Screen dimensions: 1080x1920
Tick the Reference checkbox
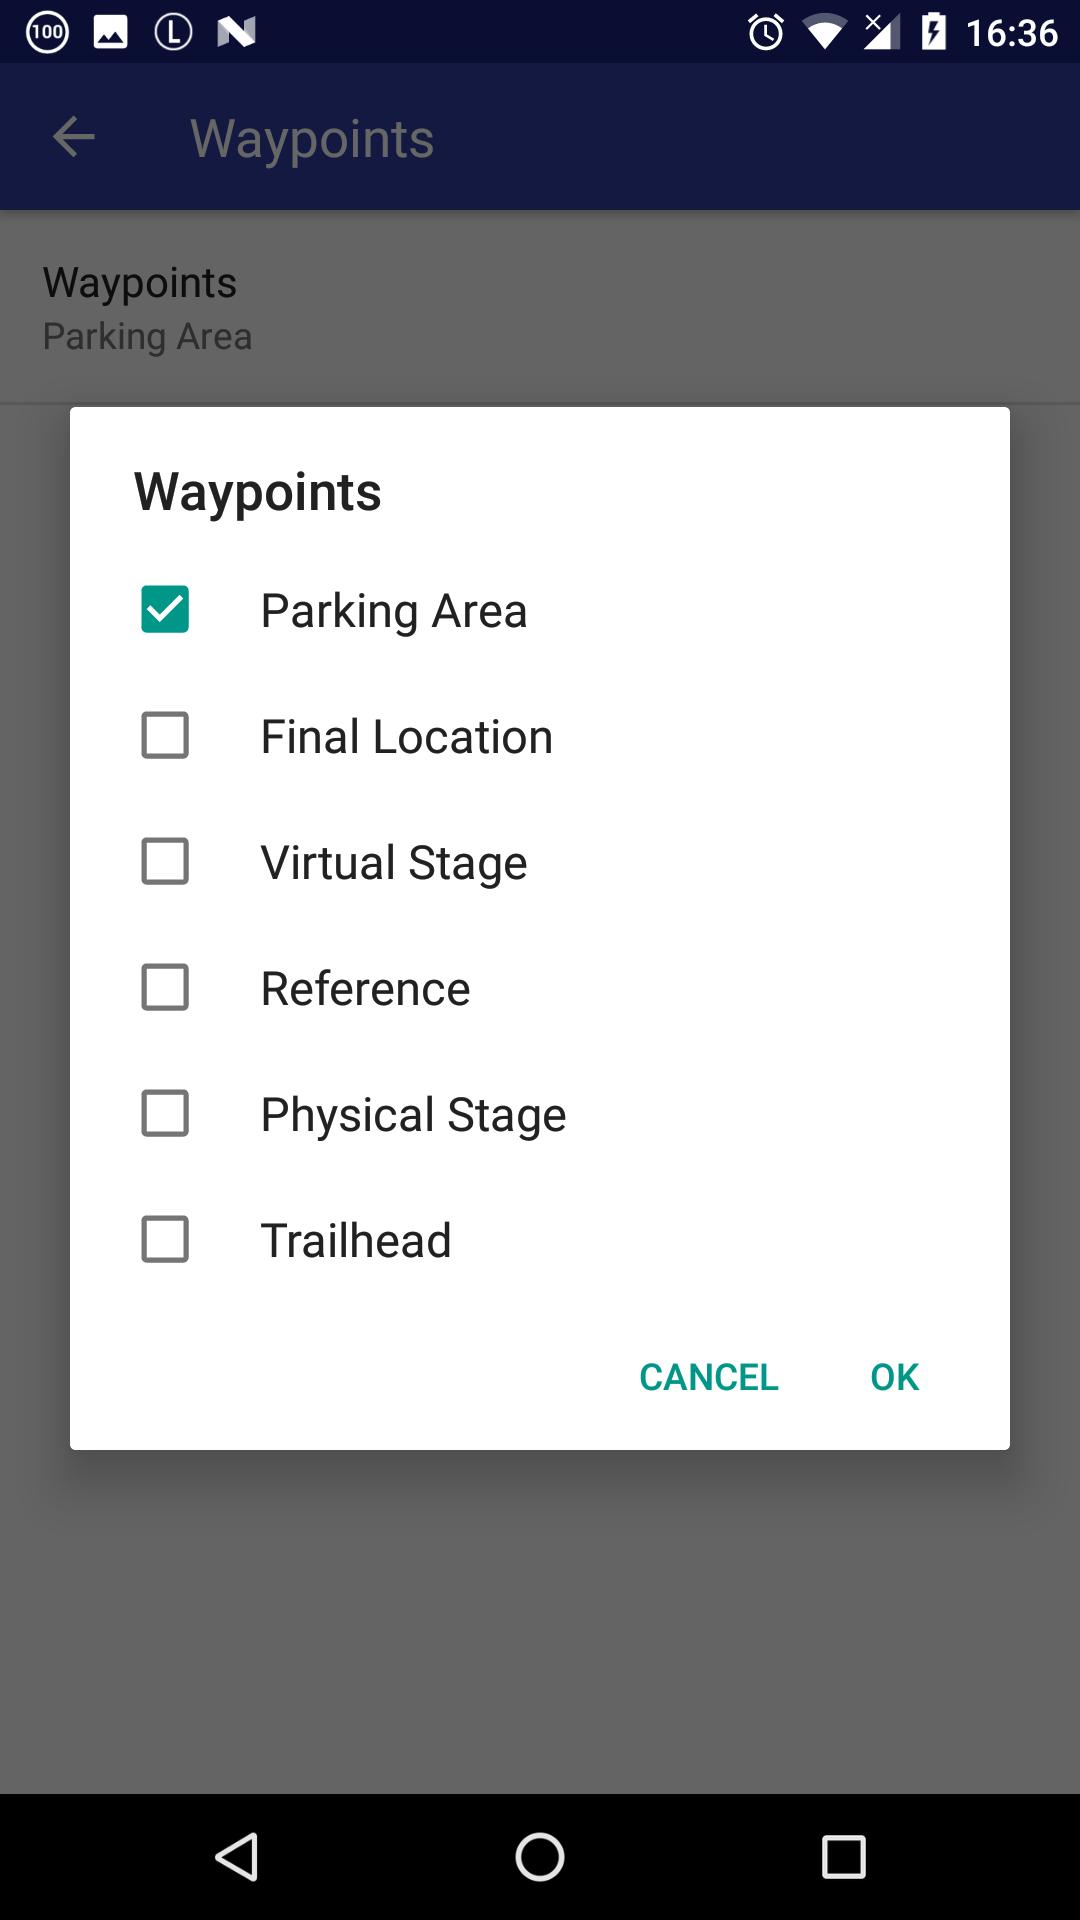pyautogui.click(x=165, y=987)
